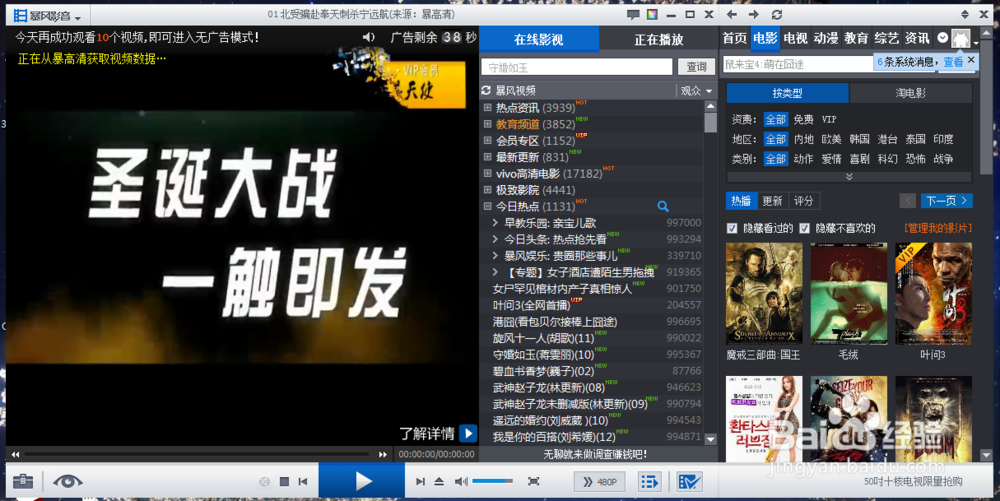
Task: Show more channels with circled down arrow
Action: [x=942, y=38]
